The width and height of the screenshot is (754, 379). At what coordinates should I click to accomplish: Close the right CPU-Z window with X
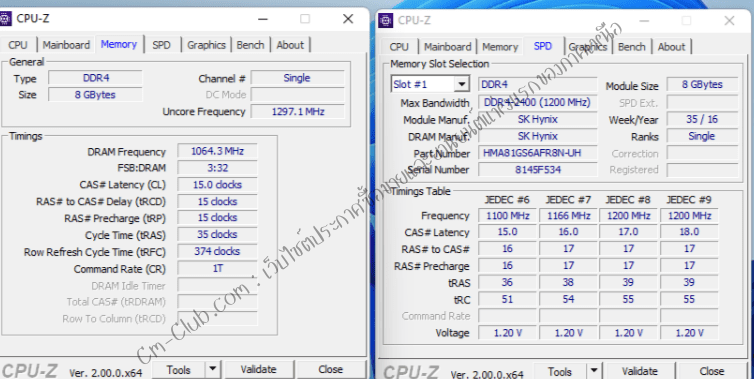click(729, 21)
